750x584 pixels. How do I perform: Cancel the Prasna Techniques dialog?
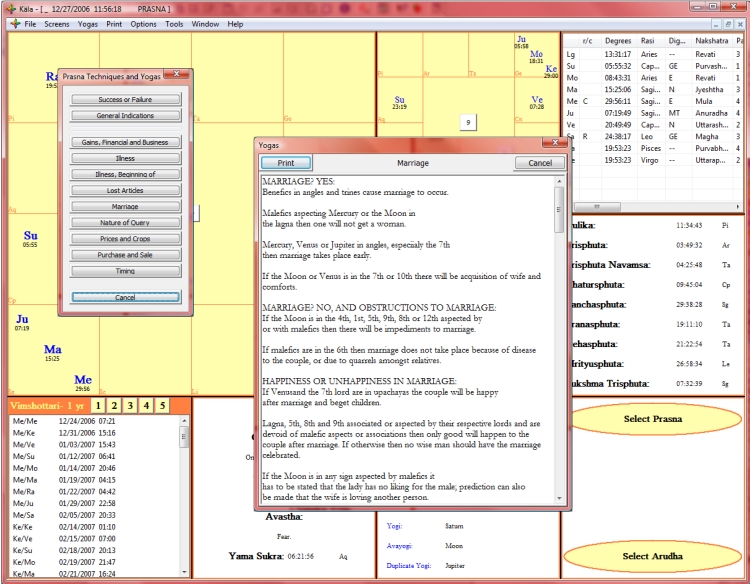pos(125,298)
